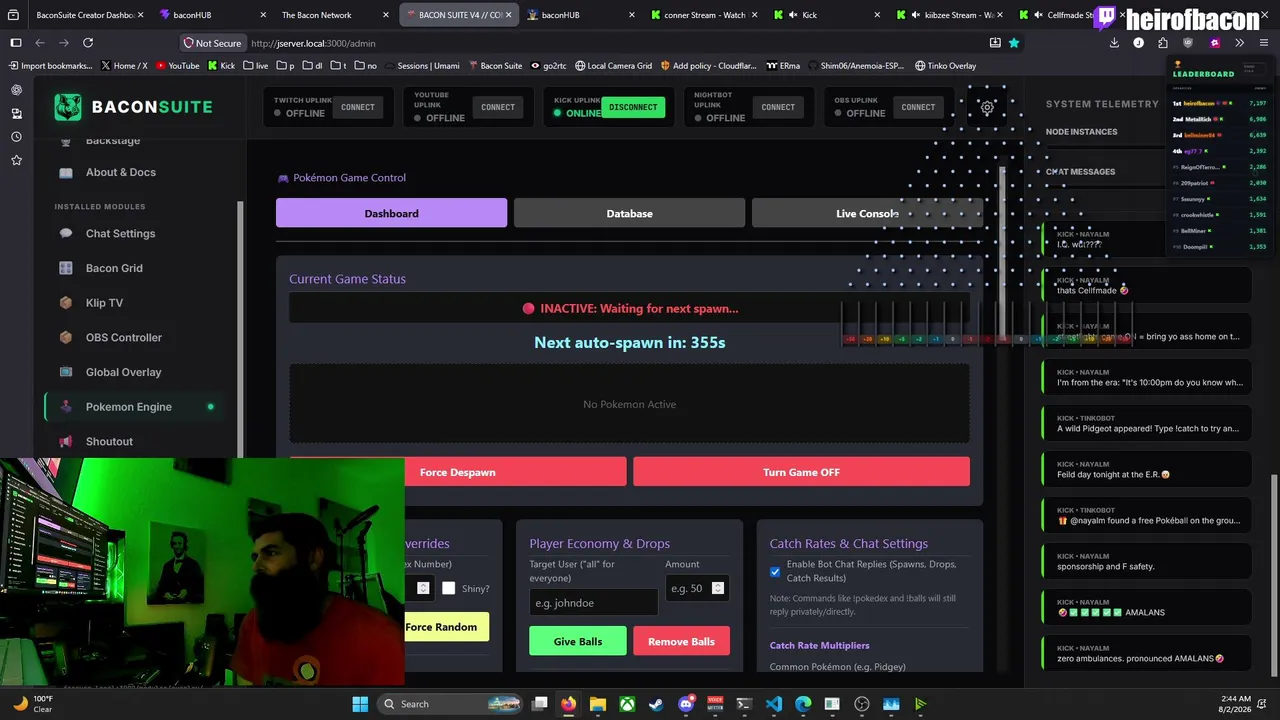Click the Turn Game OFF button
This screenshot has height=720, width=1280.
[x=801, y=472]
